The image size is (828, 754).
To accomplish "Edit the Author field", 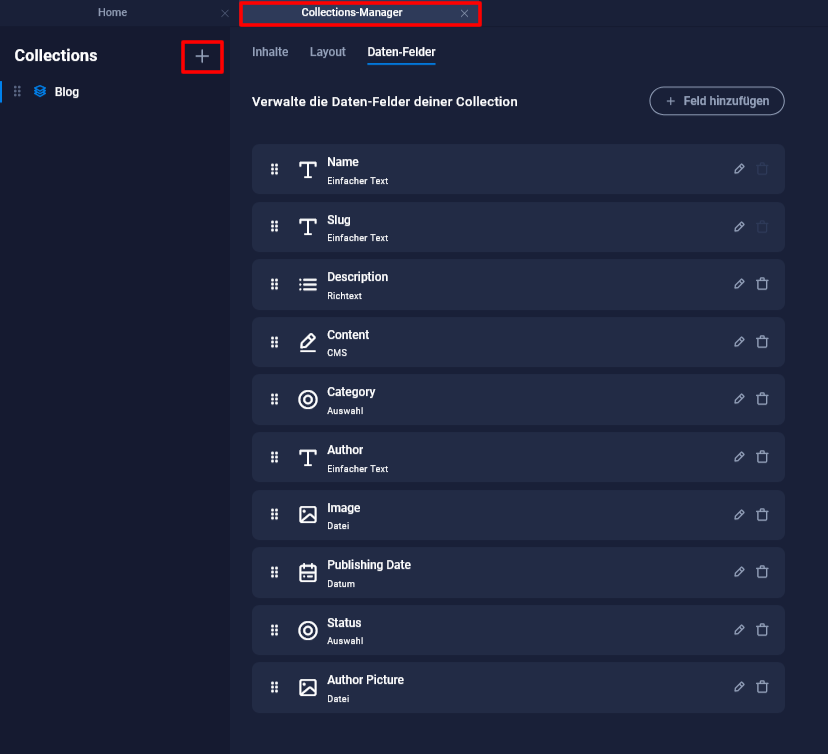I will click(739, 457).
